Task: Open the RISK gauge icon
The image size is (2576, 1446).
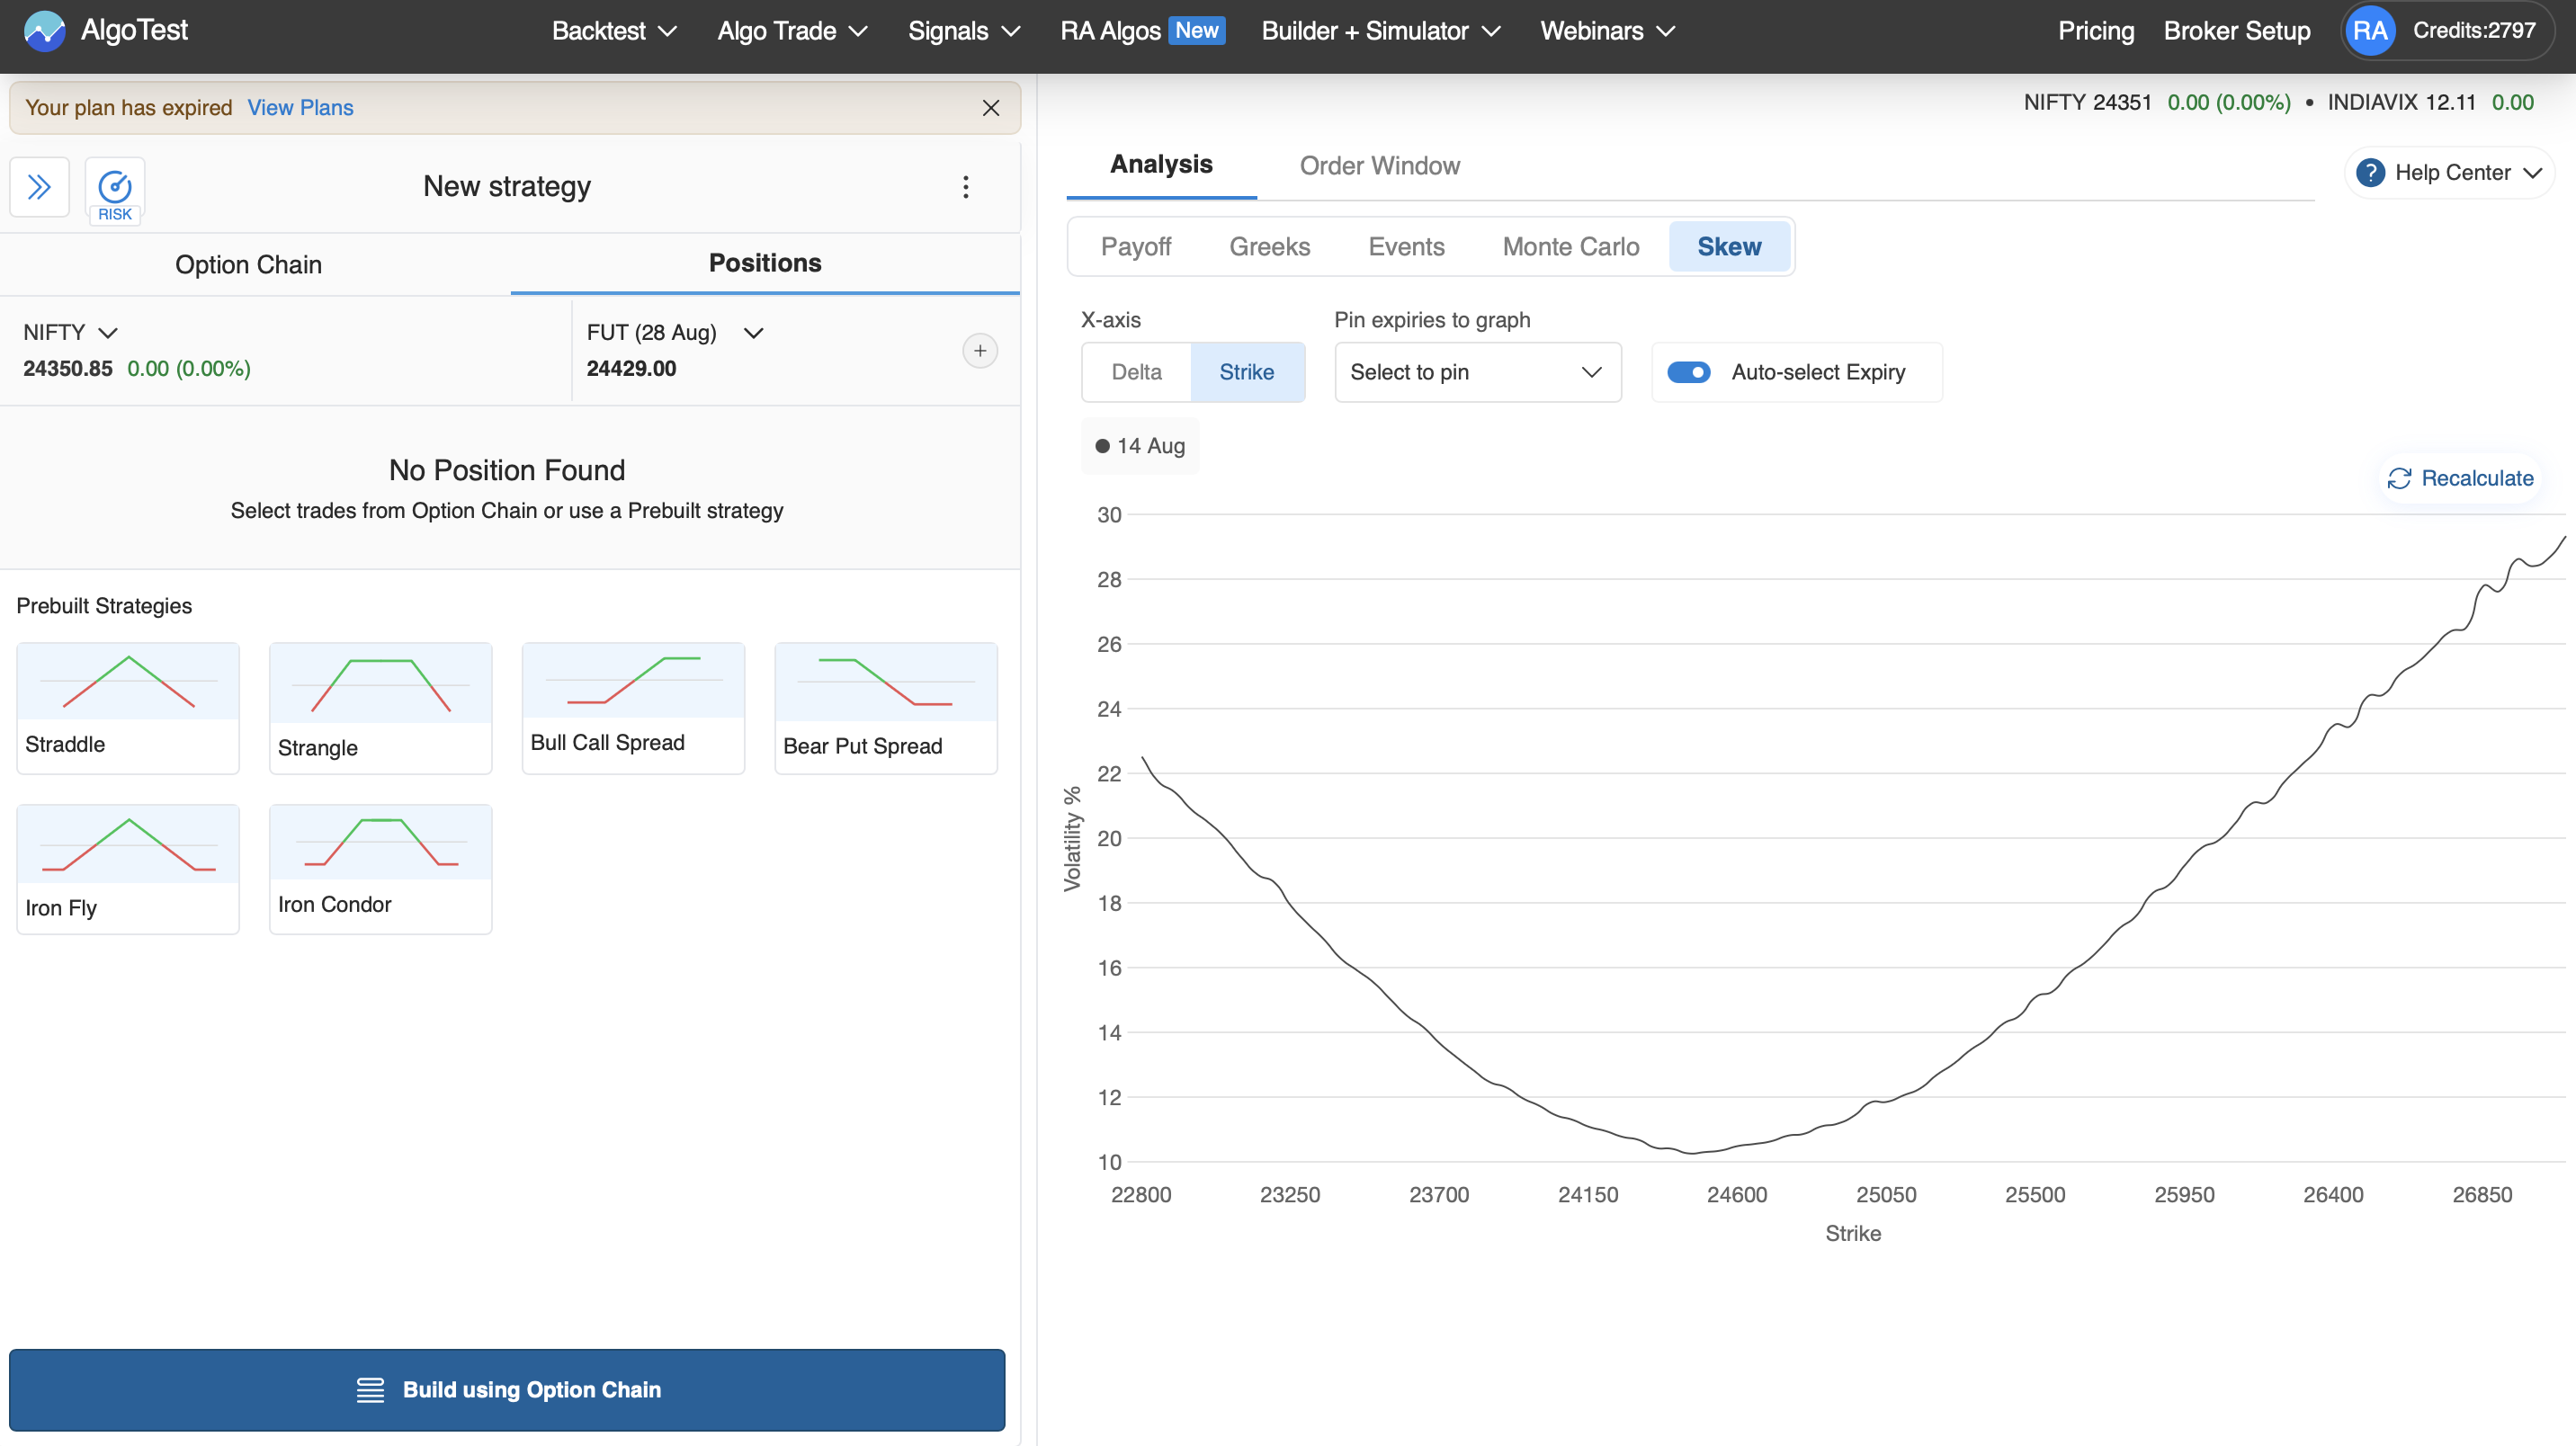Action: pyautogui.click(x=115, y=189)
